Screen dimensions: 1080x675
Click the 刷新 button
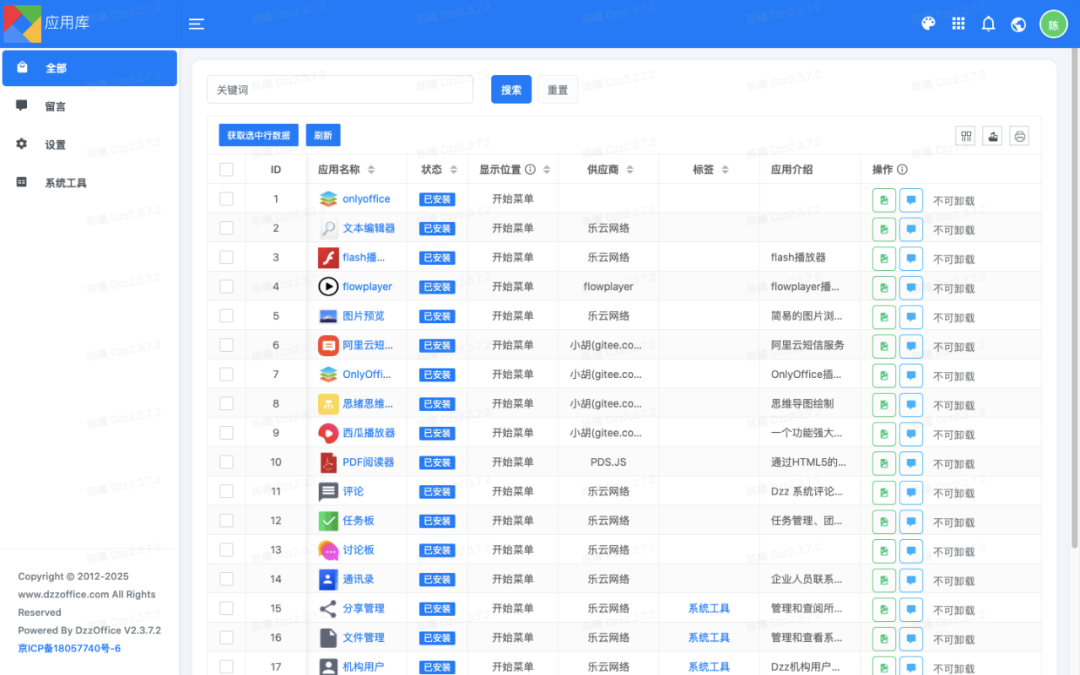(323, 135)
